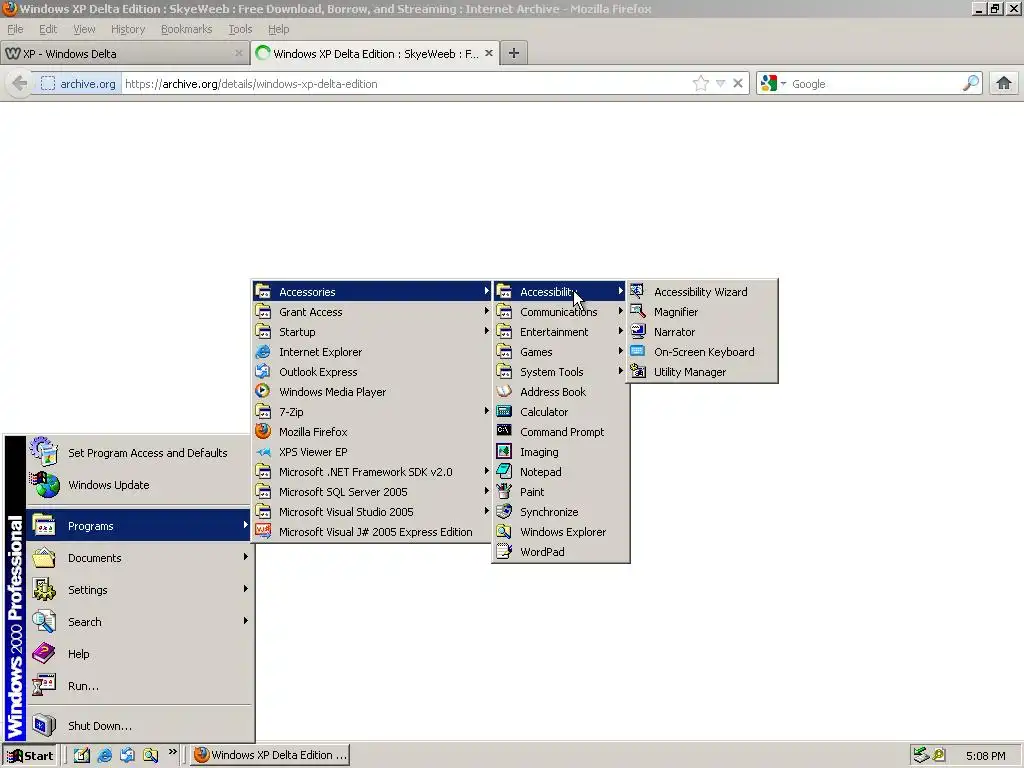This screenshot has width=1024, height=768.
Task: Open Microsoft Visual J# 2005 Express Edition
Action: [372, 532]
